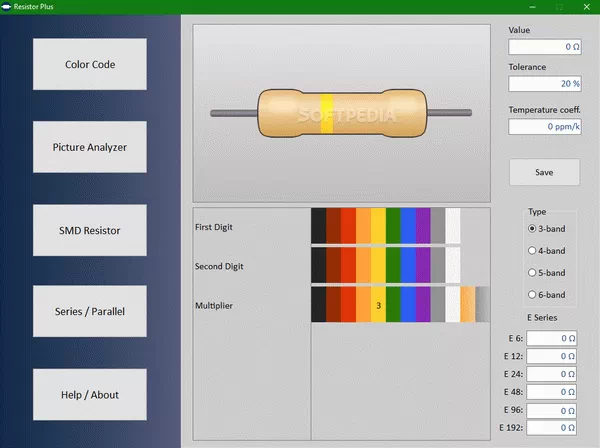Close the Resistor Plus window
Screen dimensions: 600x448
pos(586,7)
